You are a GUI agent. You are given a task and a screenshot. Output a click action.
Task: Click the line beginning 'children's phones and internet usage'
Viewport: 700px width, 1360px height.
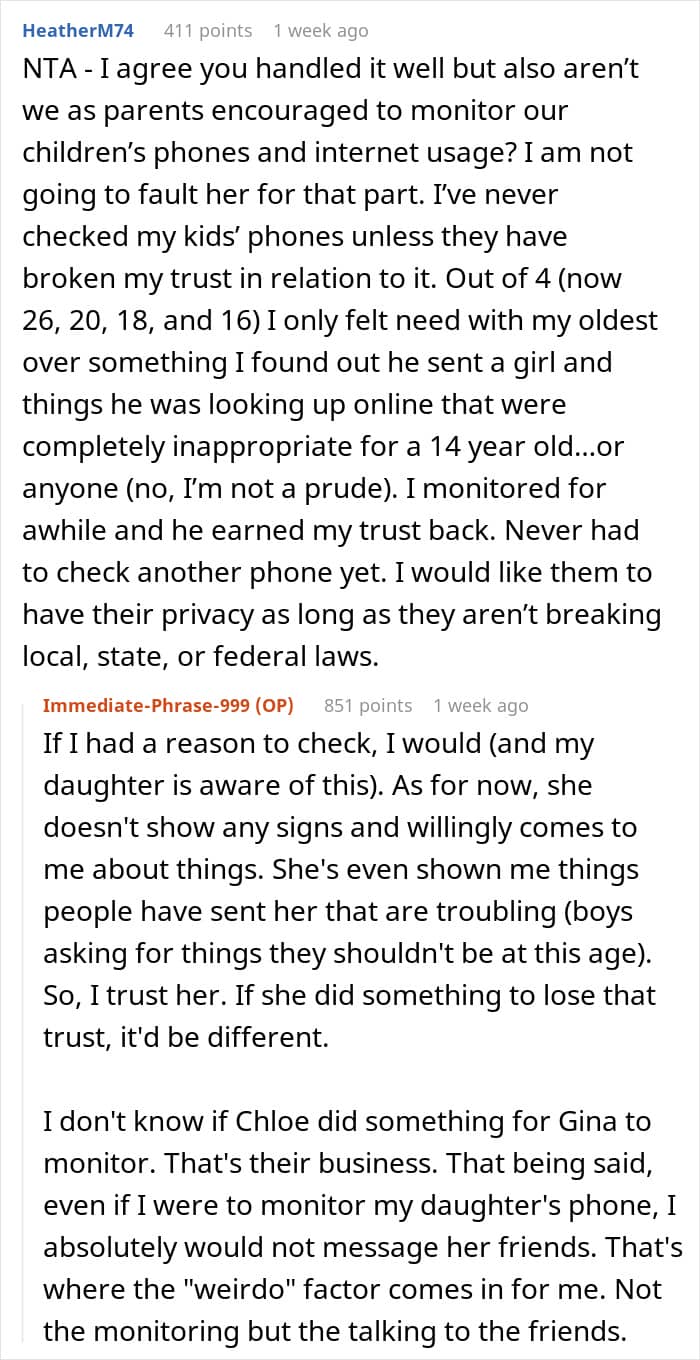(x=327, y=154)
